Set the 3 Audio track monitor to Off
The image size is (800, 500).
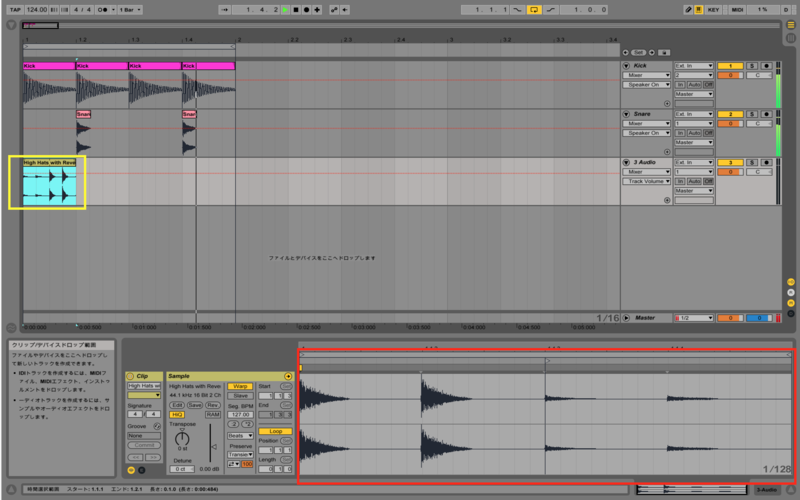708,181
